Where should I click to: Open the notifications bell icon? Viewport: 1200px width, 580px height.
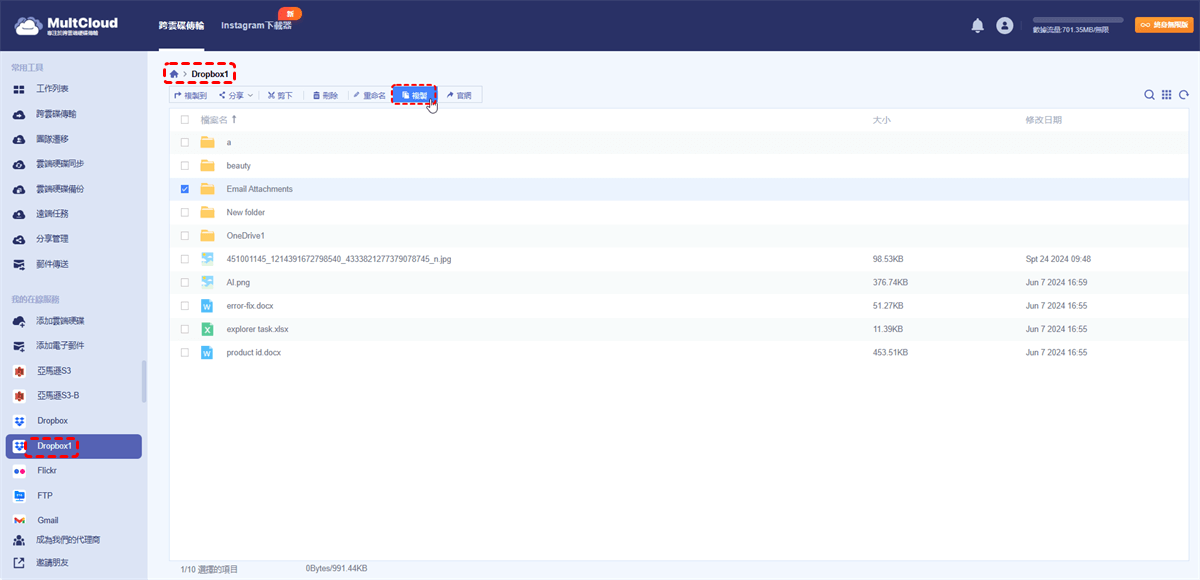(x=978, y=26)
